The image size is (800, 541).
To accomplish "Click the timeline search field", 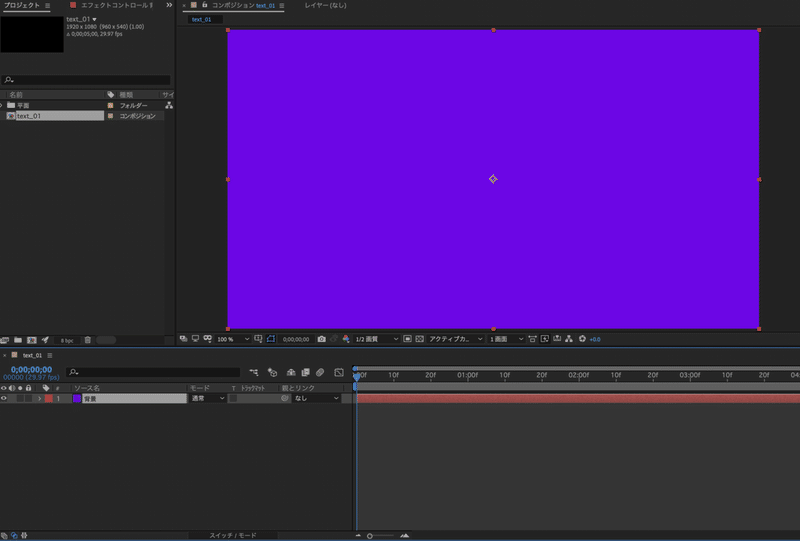I will pos(153,372).
